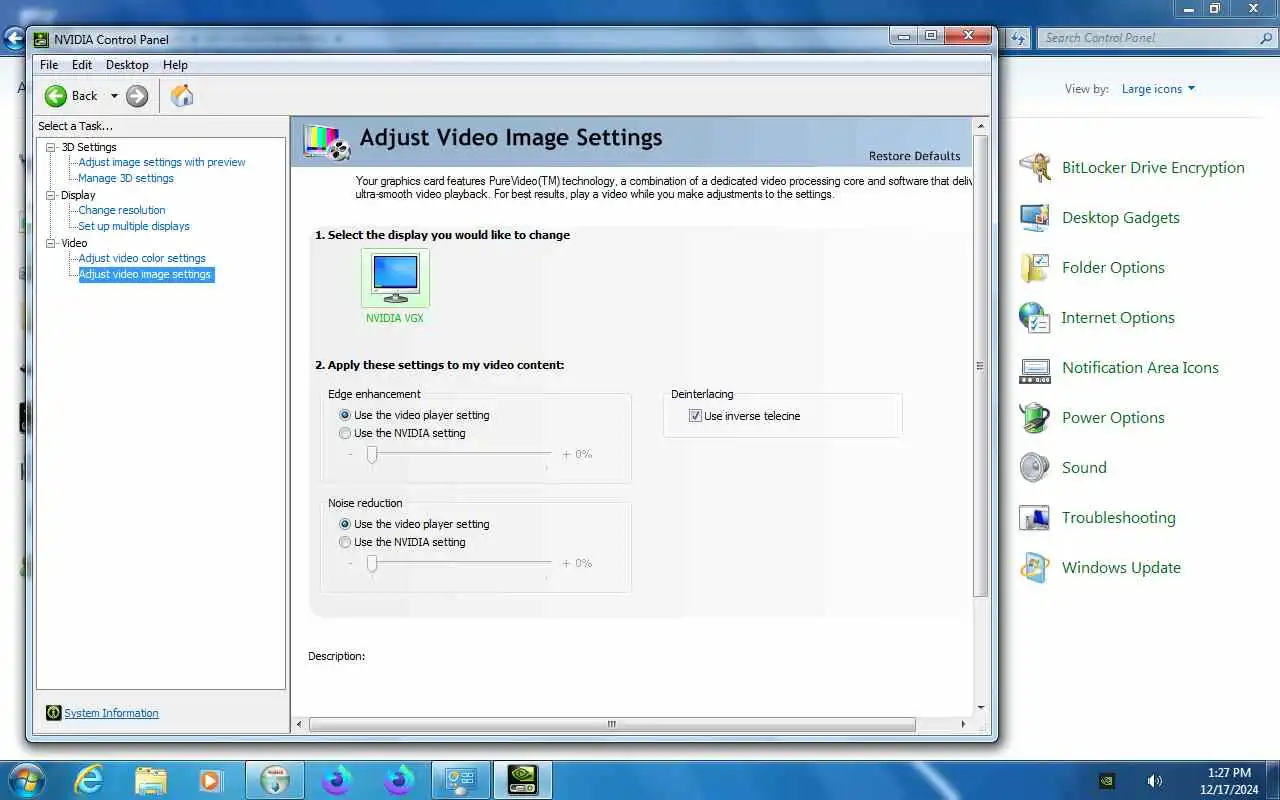
Task: Click the scroll-down arrow of settings pane
Action: tap(981, 708)
